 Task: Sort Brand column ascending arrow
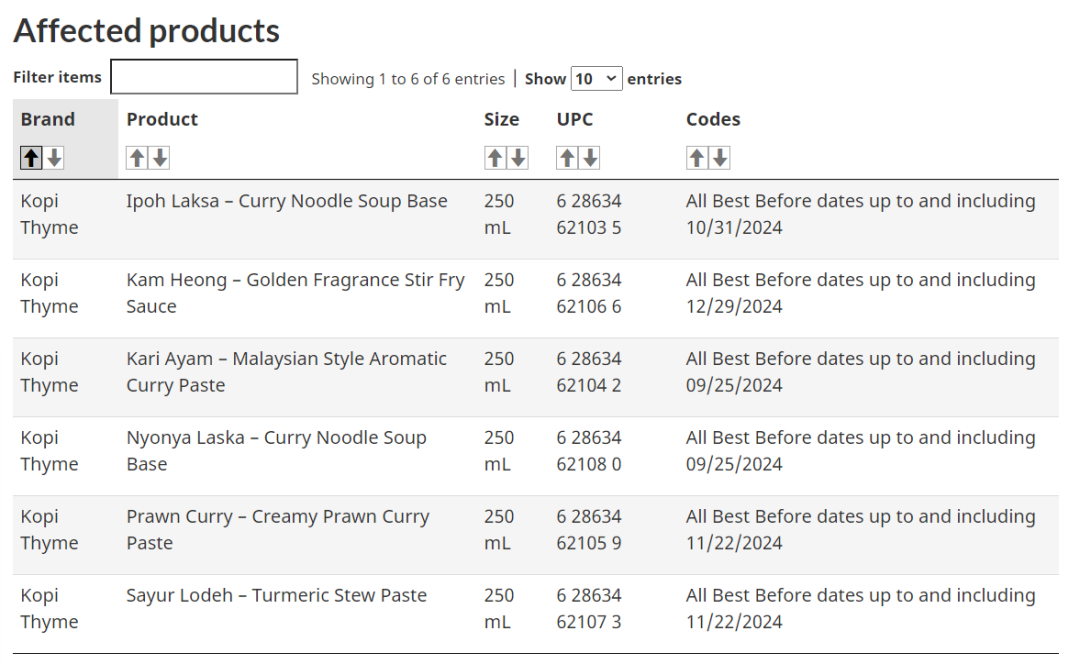(x=31, y=158)
